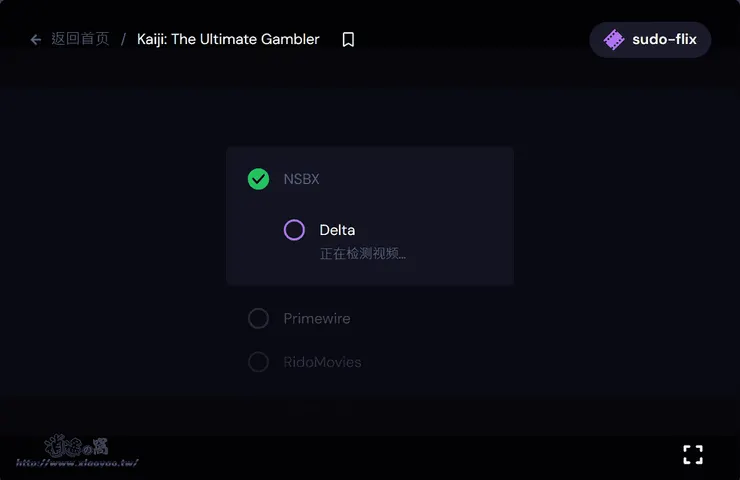Image resolution: width=740 pixels, height=480 pixels.
Task: Click the green checkmark beside NSBX
Action: pos(258,179)
